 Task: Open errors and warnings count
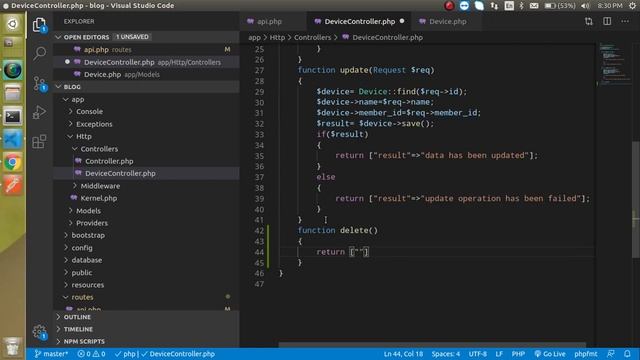(x=91, y=354)
